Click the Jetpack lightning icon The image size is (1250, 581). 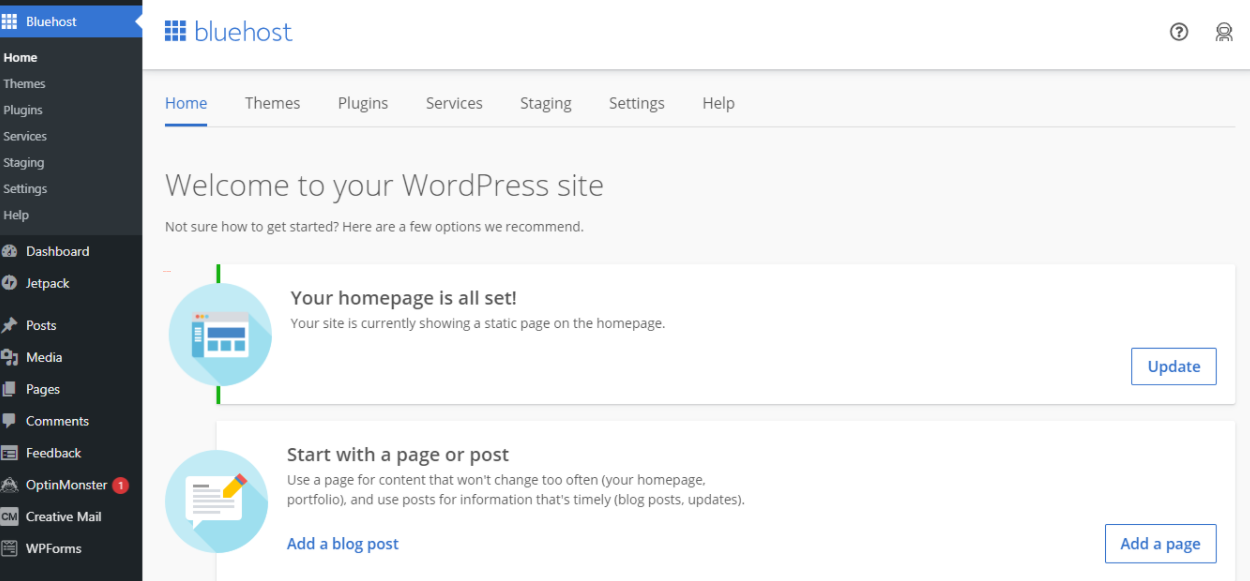9,283
